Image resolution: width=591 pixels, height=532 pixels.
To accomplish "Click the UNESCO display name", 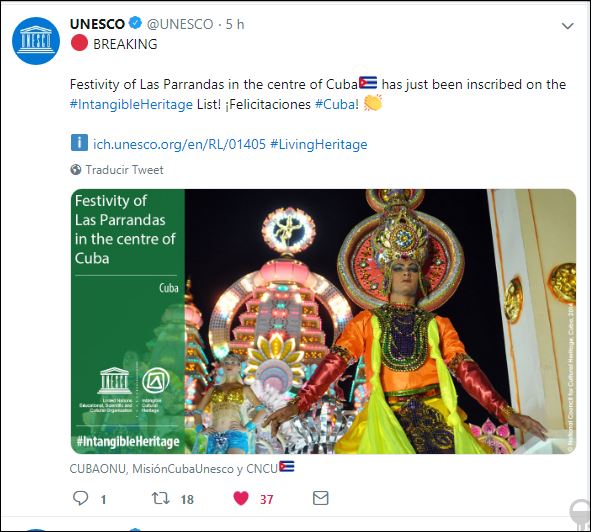I will coord(97,24).
